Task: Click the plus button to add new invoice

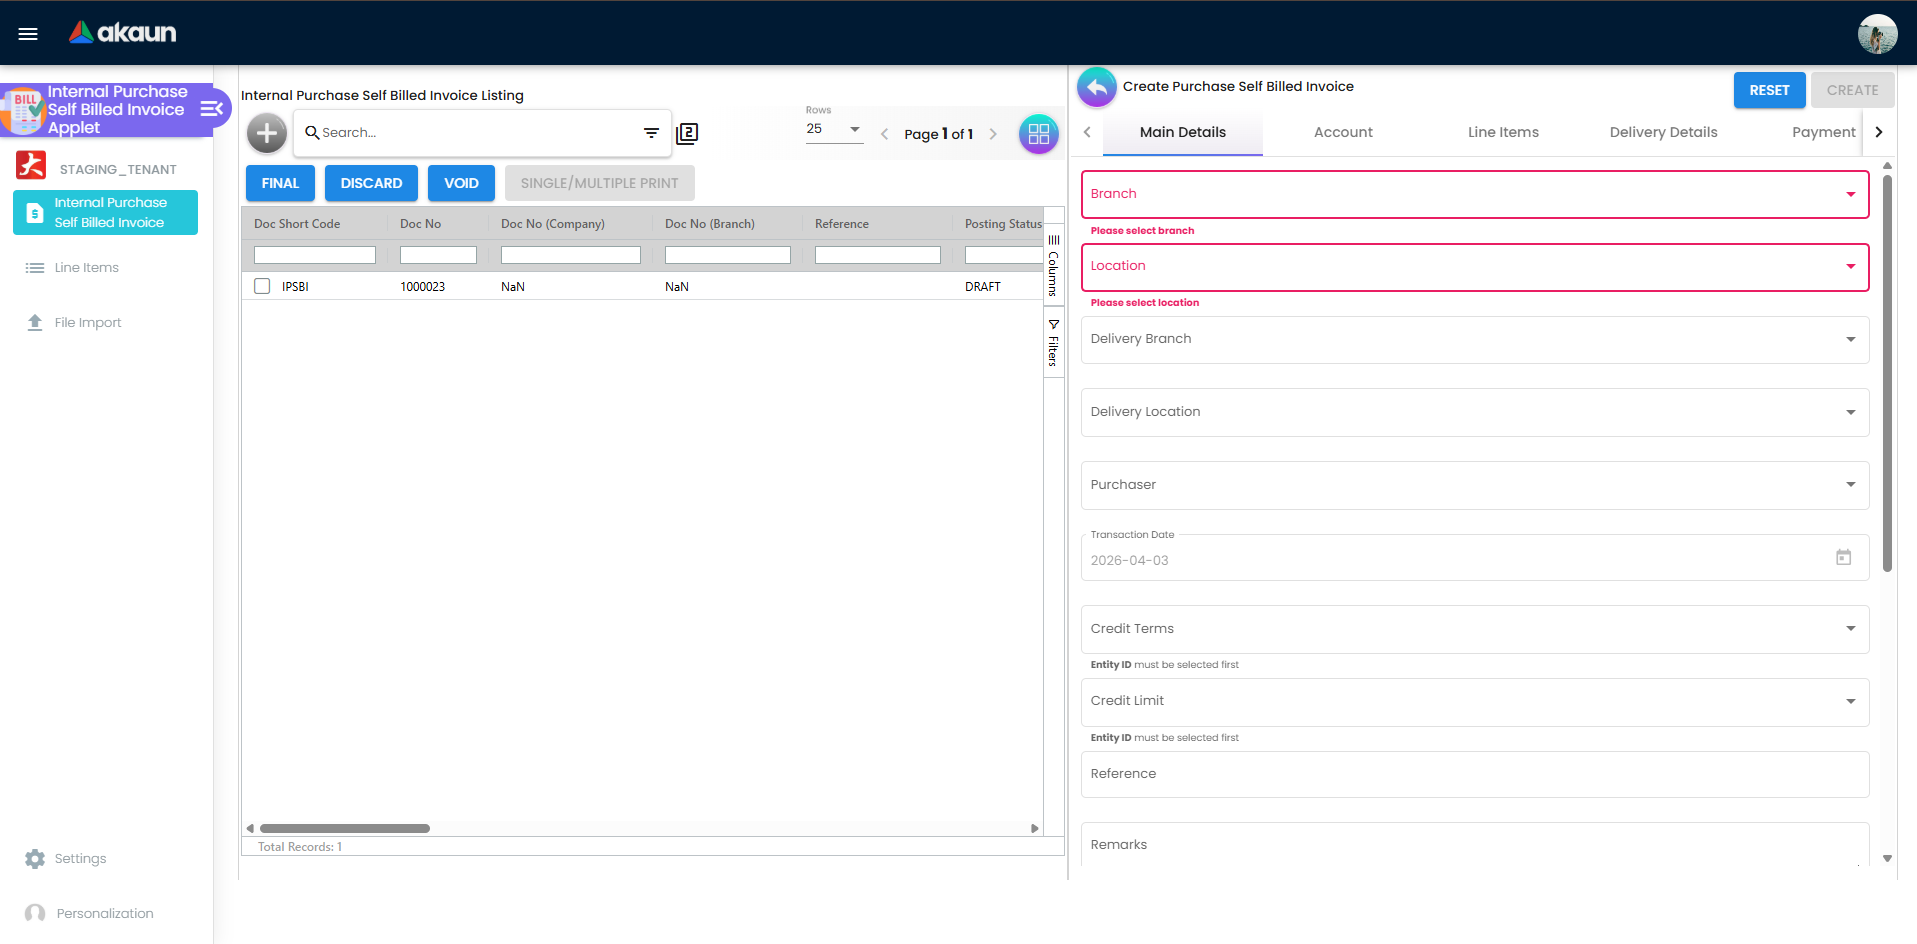Action: click(266, 132)
